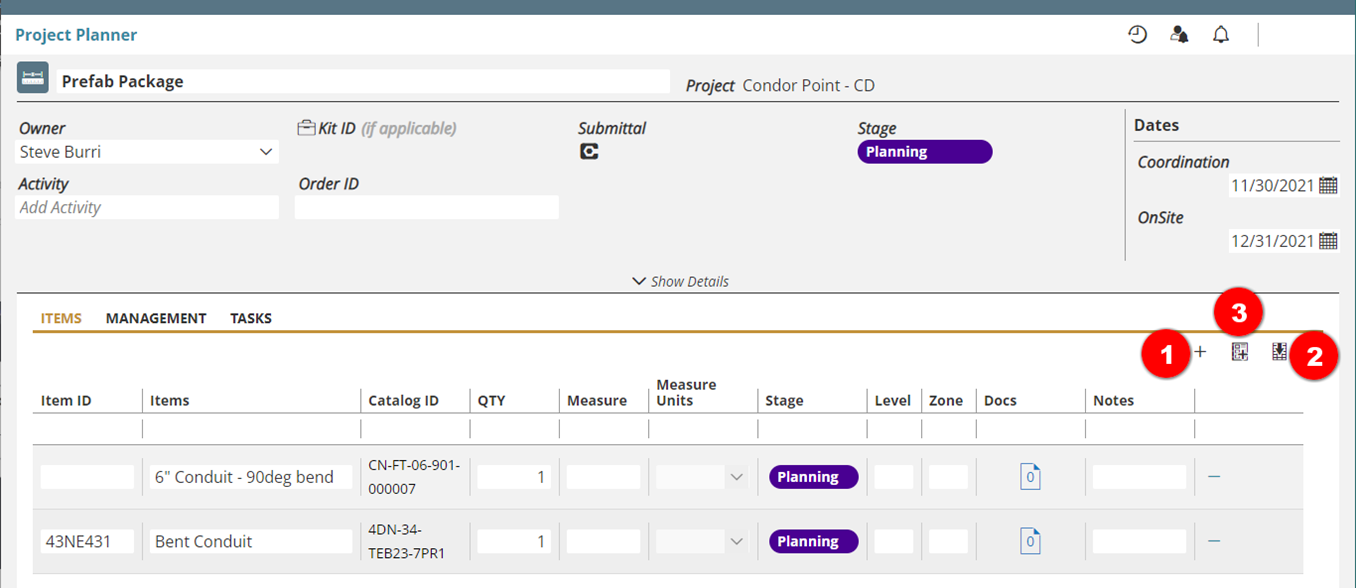Switch to the MANAGEMENT tab
The image size is (1356, 588).
click(156, 318)
